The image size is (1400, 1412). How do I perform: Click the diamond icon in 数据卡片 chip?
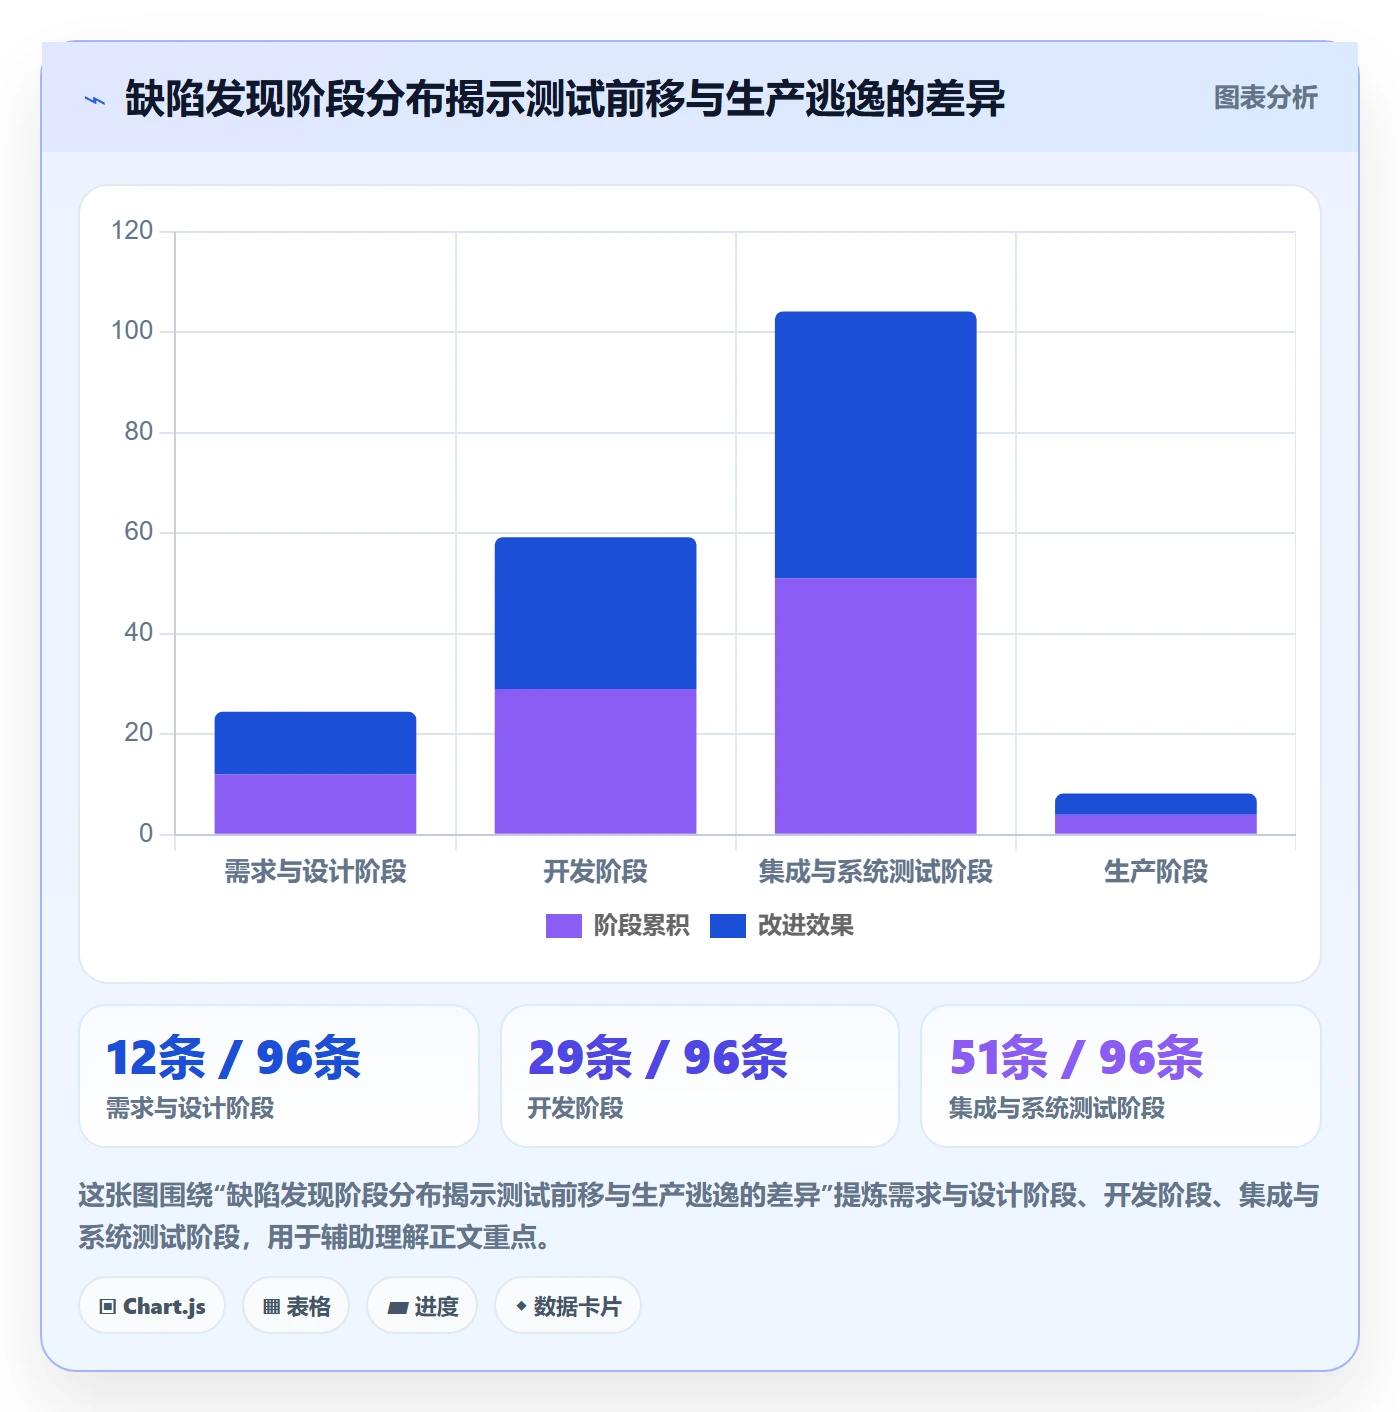[521, 1306]
